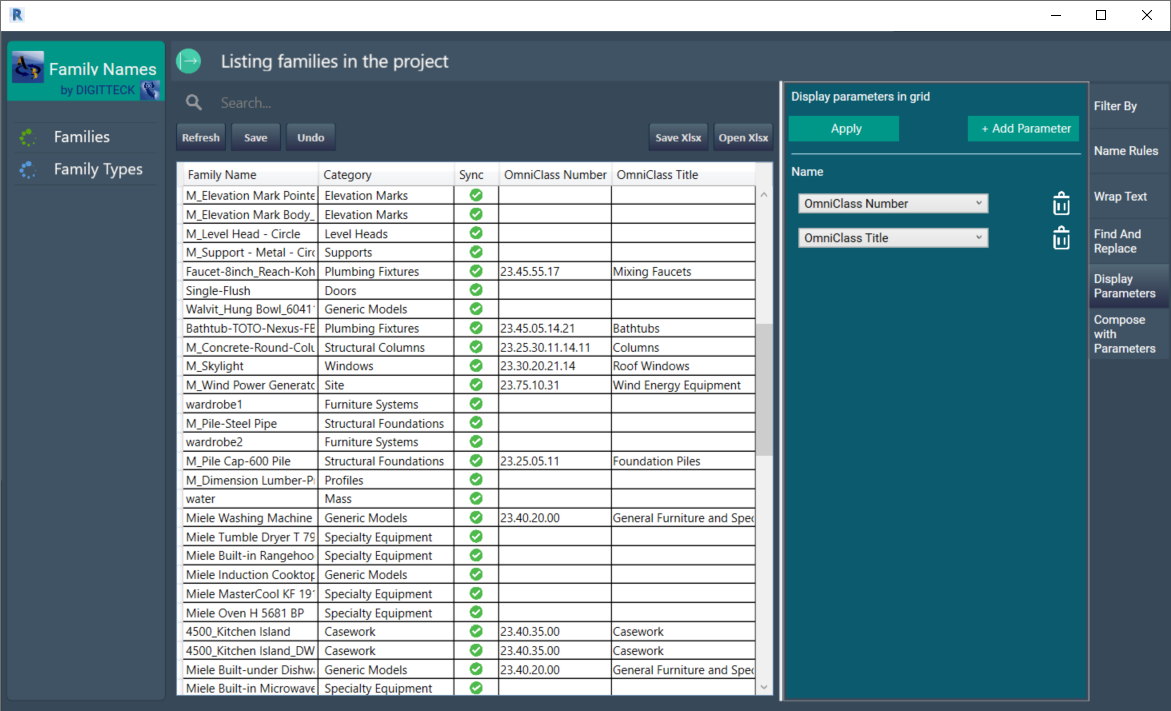Click the Revit icon in the title bar

pos(15,15)
